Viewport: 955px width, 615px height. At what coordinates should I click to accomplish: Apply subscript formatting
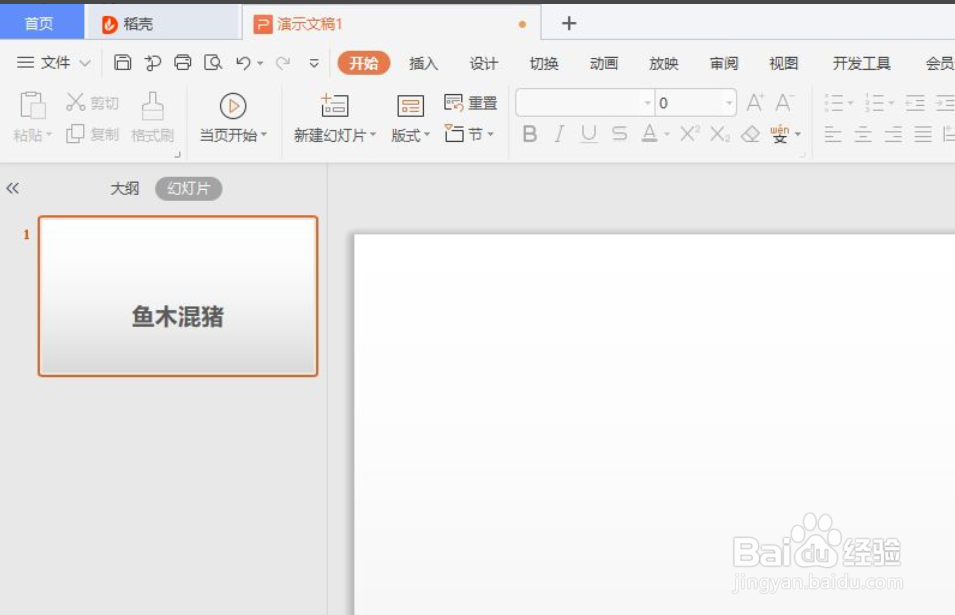click(x=719, y=135)
